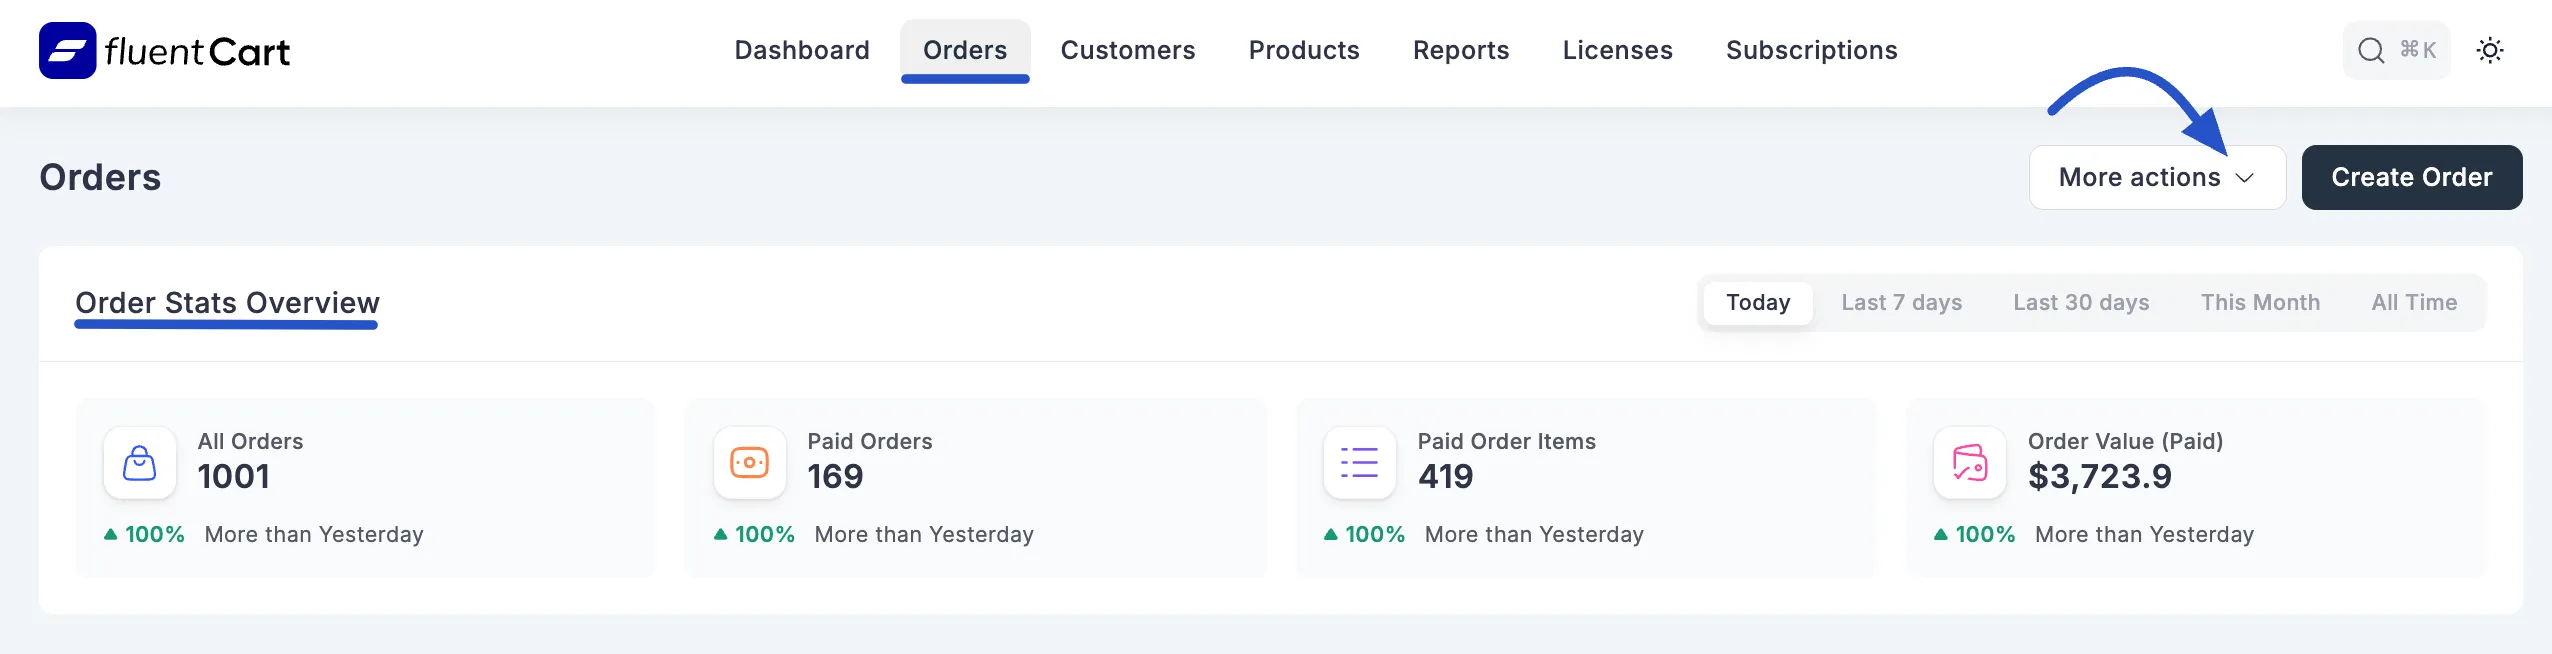
Task: Click the More actions chevron arrow
Action: [x=2245, y=178]
